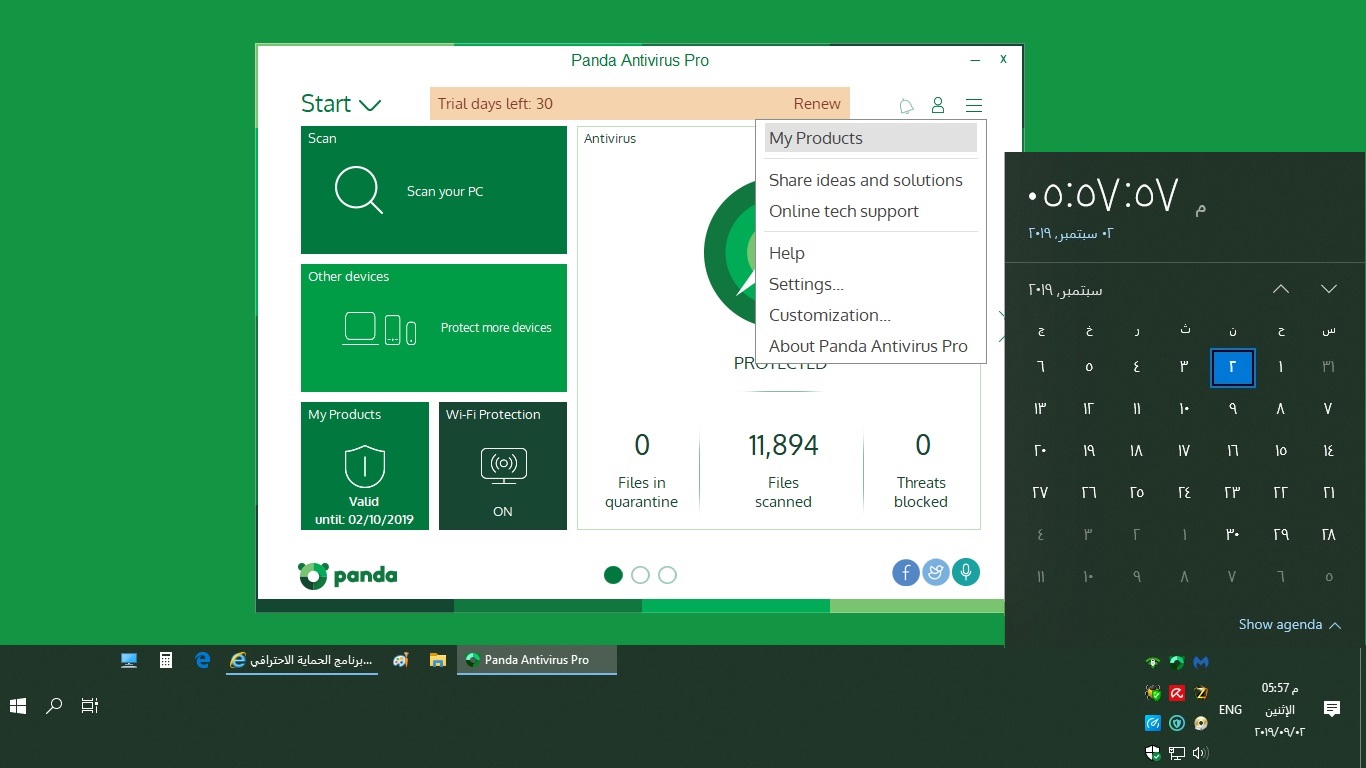The image size is (1366, 768).
Task: Click the Windows Start button
Action: (x=18, y=706)
